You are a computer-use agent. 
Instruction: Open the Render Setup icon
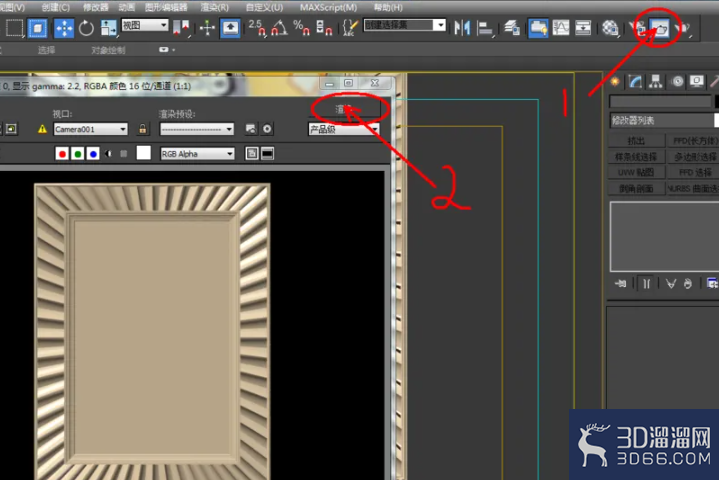point(638,28)
